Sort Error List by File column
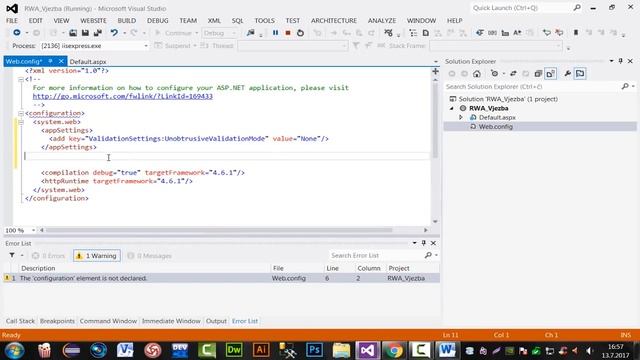This screenshot has width=640, height=360. tap(278, 268)
